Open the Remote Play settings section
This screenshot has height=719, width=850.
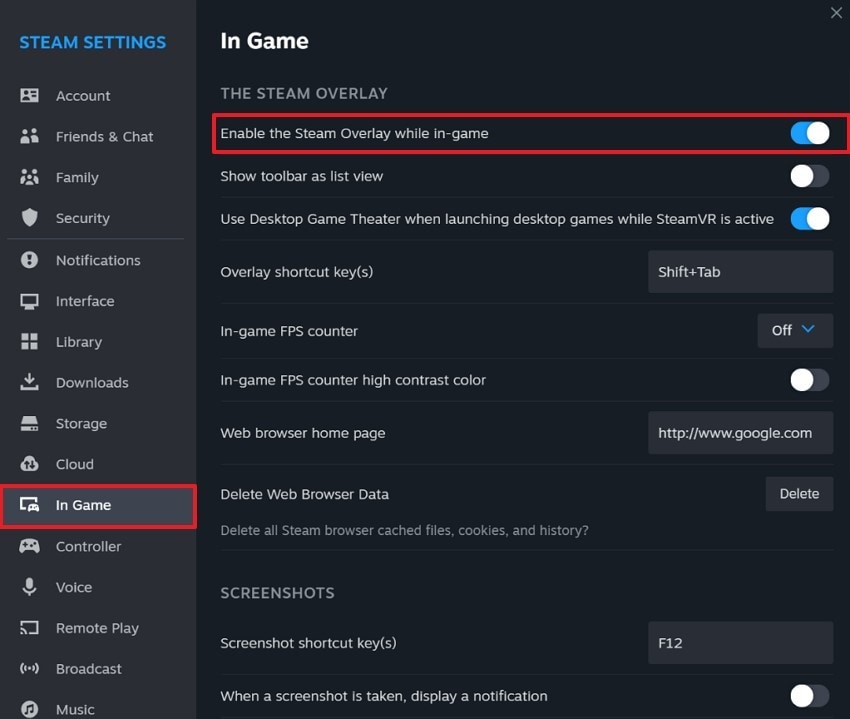97,628
